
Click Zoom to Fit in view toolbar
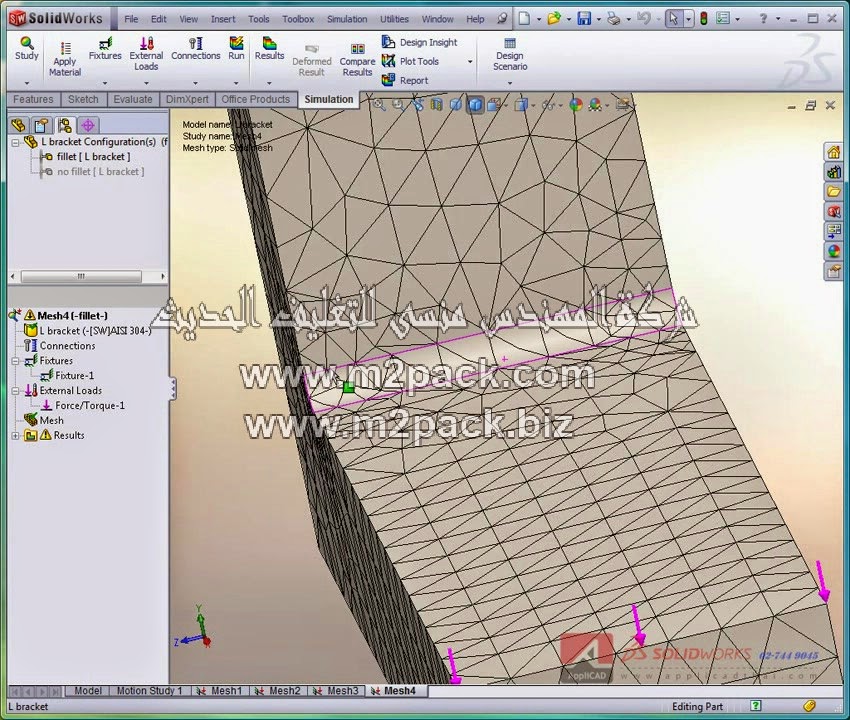click(379, 105)
